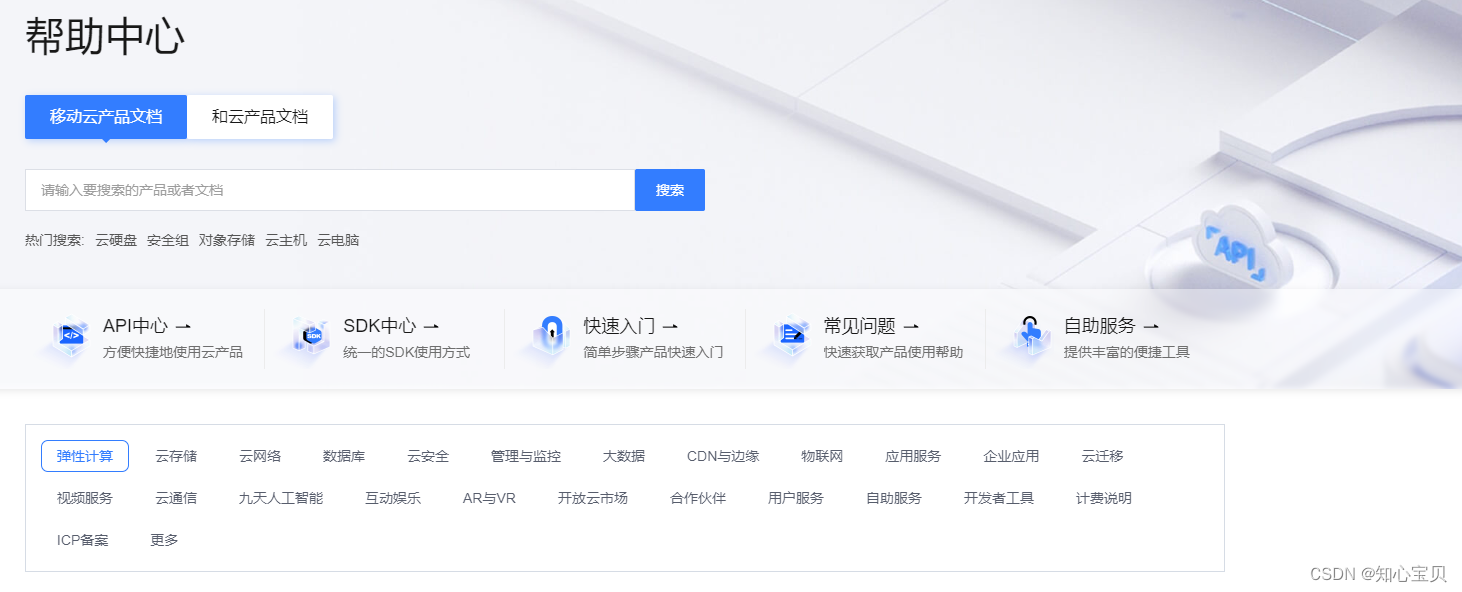Select the 合作伙伴 category
The height and width of the screenshot is (592, 1462).
coord(698,498)
